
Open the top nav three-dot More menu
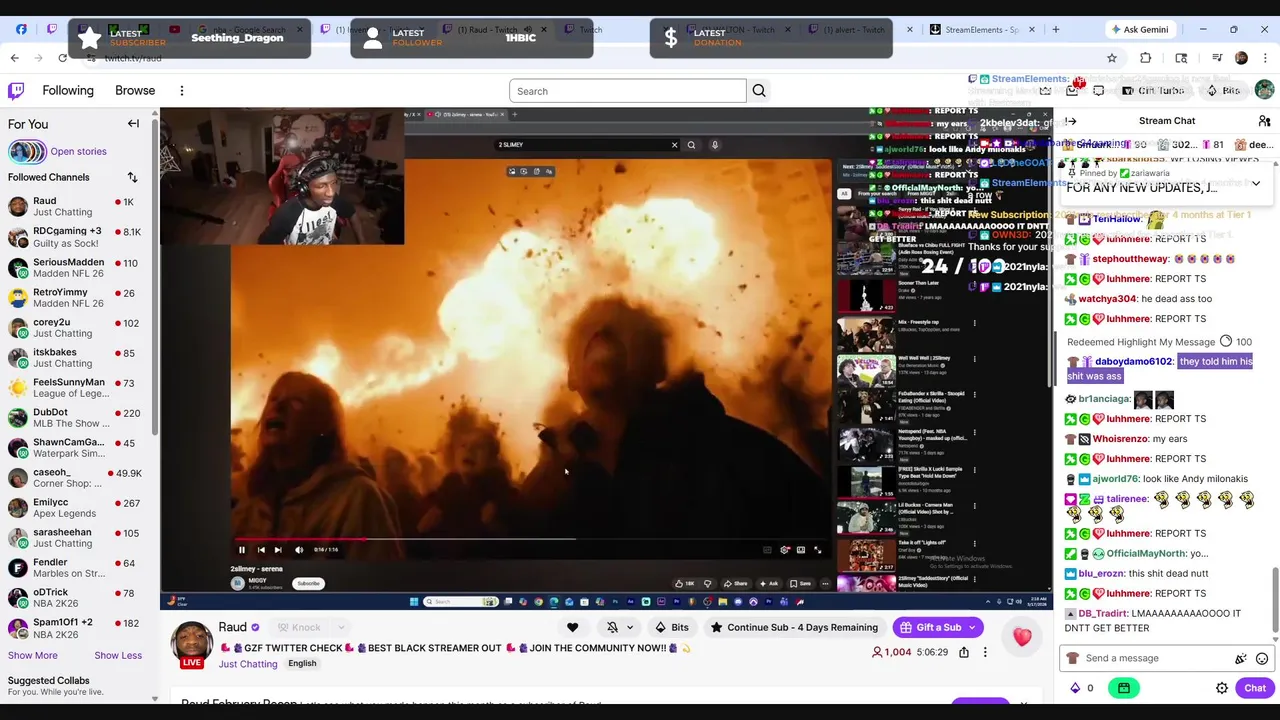pyautogui.click(x=181, y=91)
